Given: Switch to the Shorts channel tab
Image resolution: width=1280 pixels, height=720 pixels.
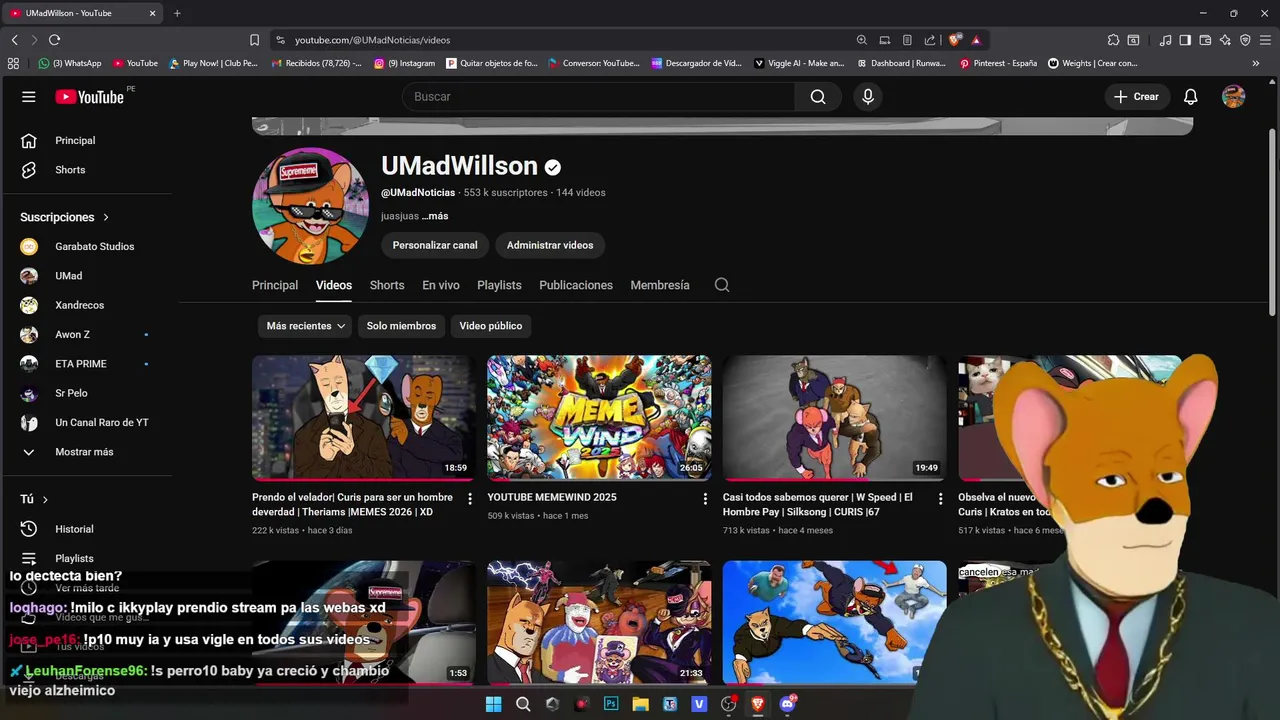Looking at the screenshot, I should (387, 285).
